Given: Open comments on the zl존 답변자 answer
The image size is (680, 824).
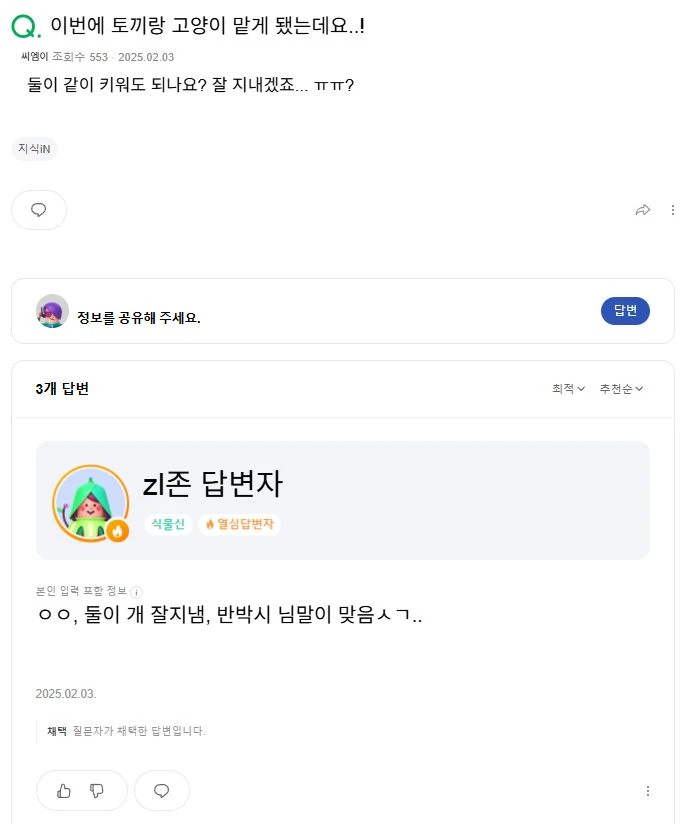Looking at the screenshot, I should click(x=161, y=790).
